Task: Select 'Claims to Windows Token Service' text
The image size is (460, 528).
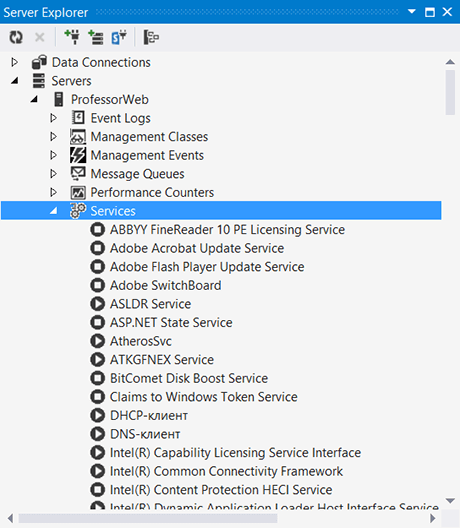Action: tap(204, 397)
